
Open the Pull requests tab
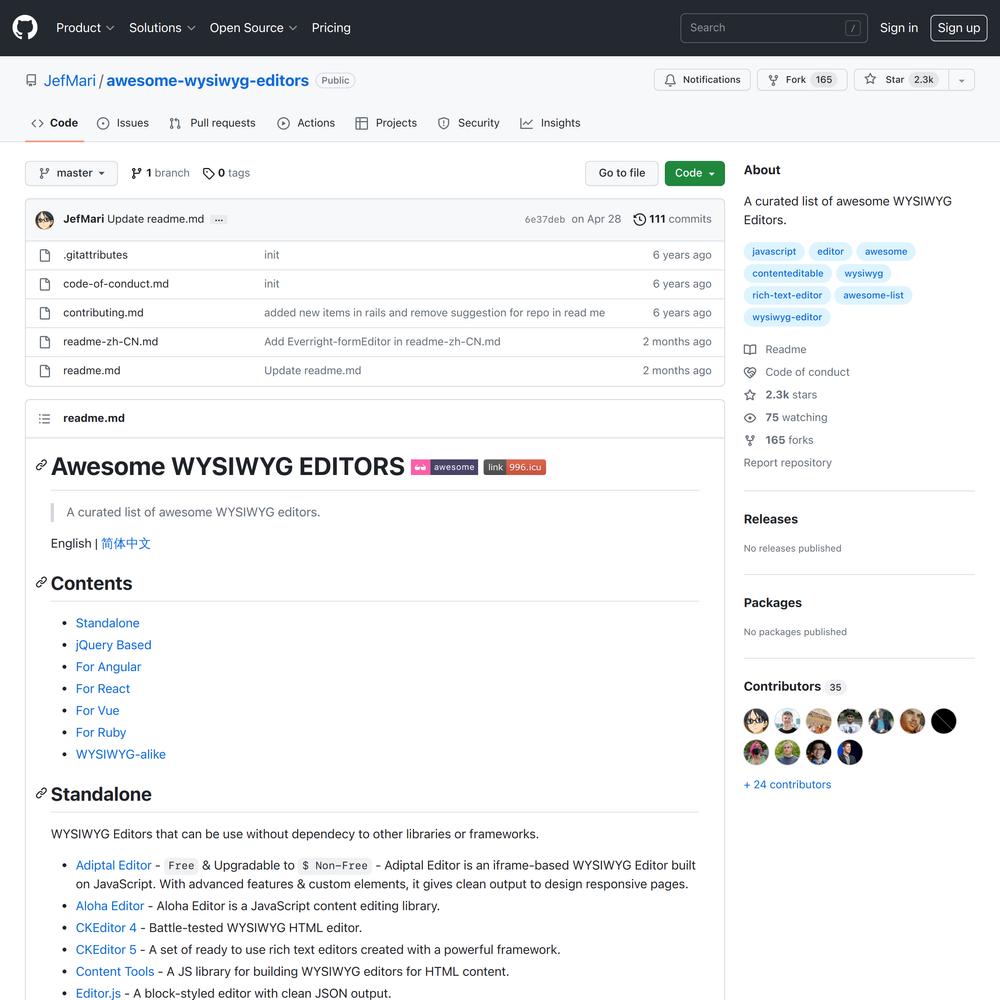click(212, 123)
